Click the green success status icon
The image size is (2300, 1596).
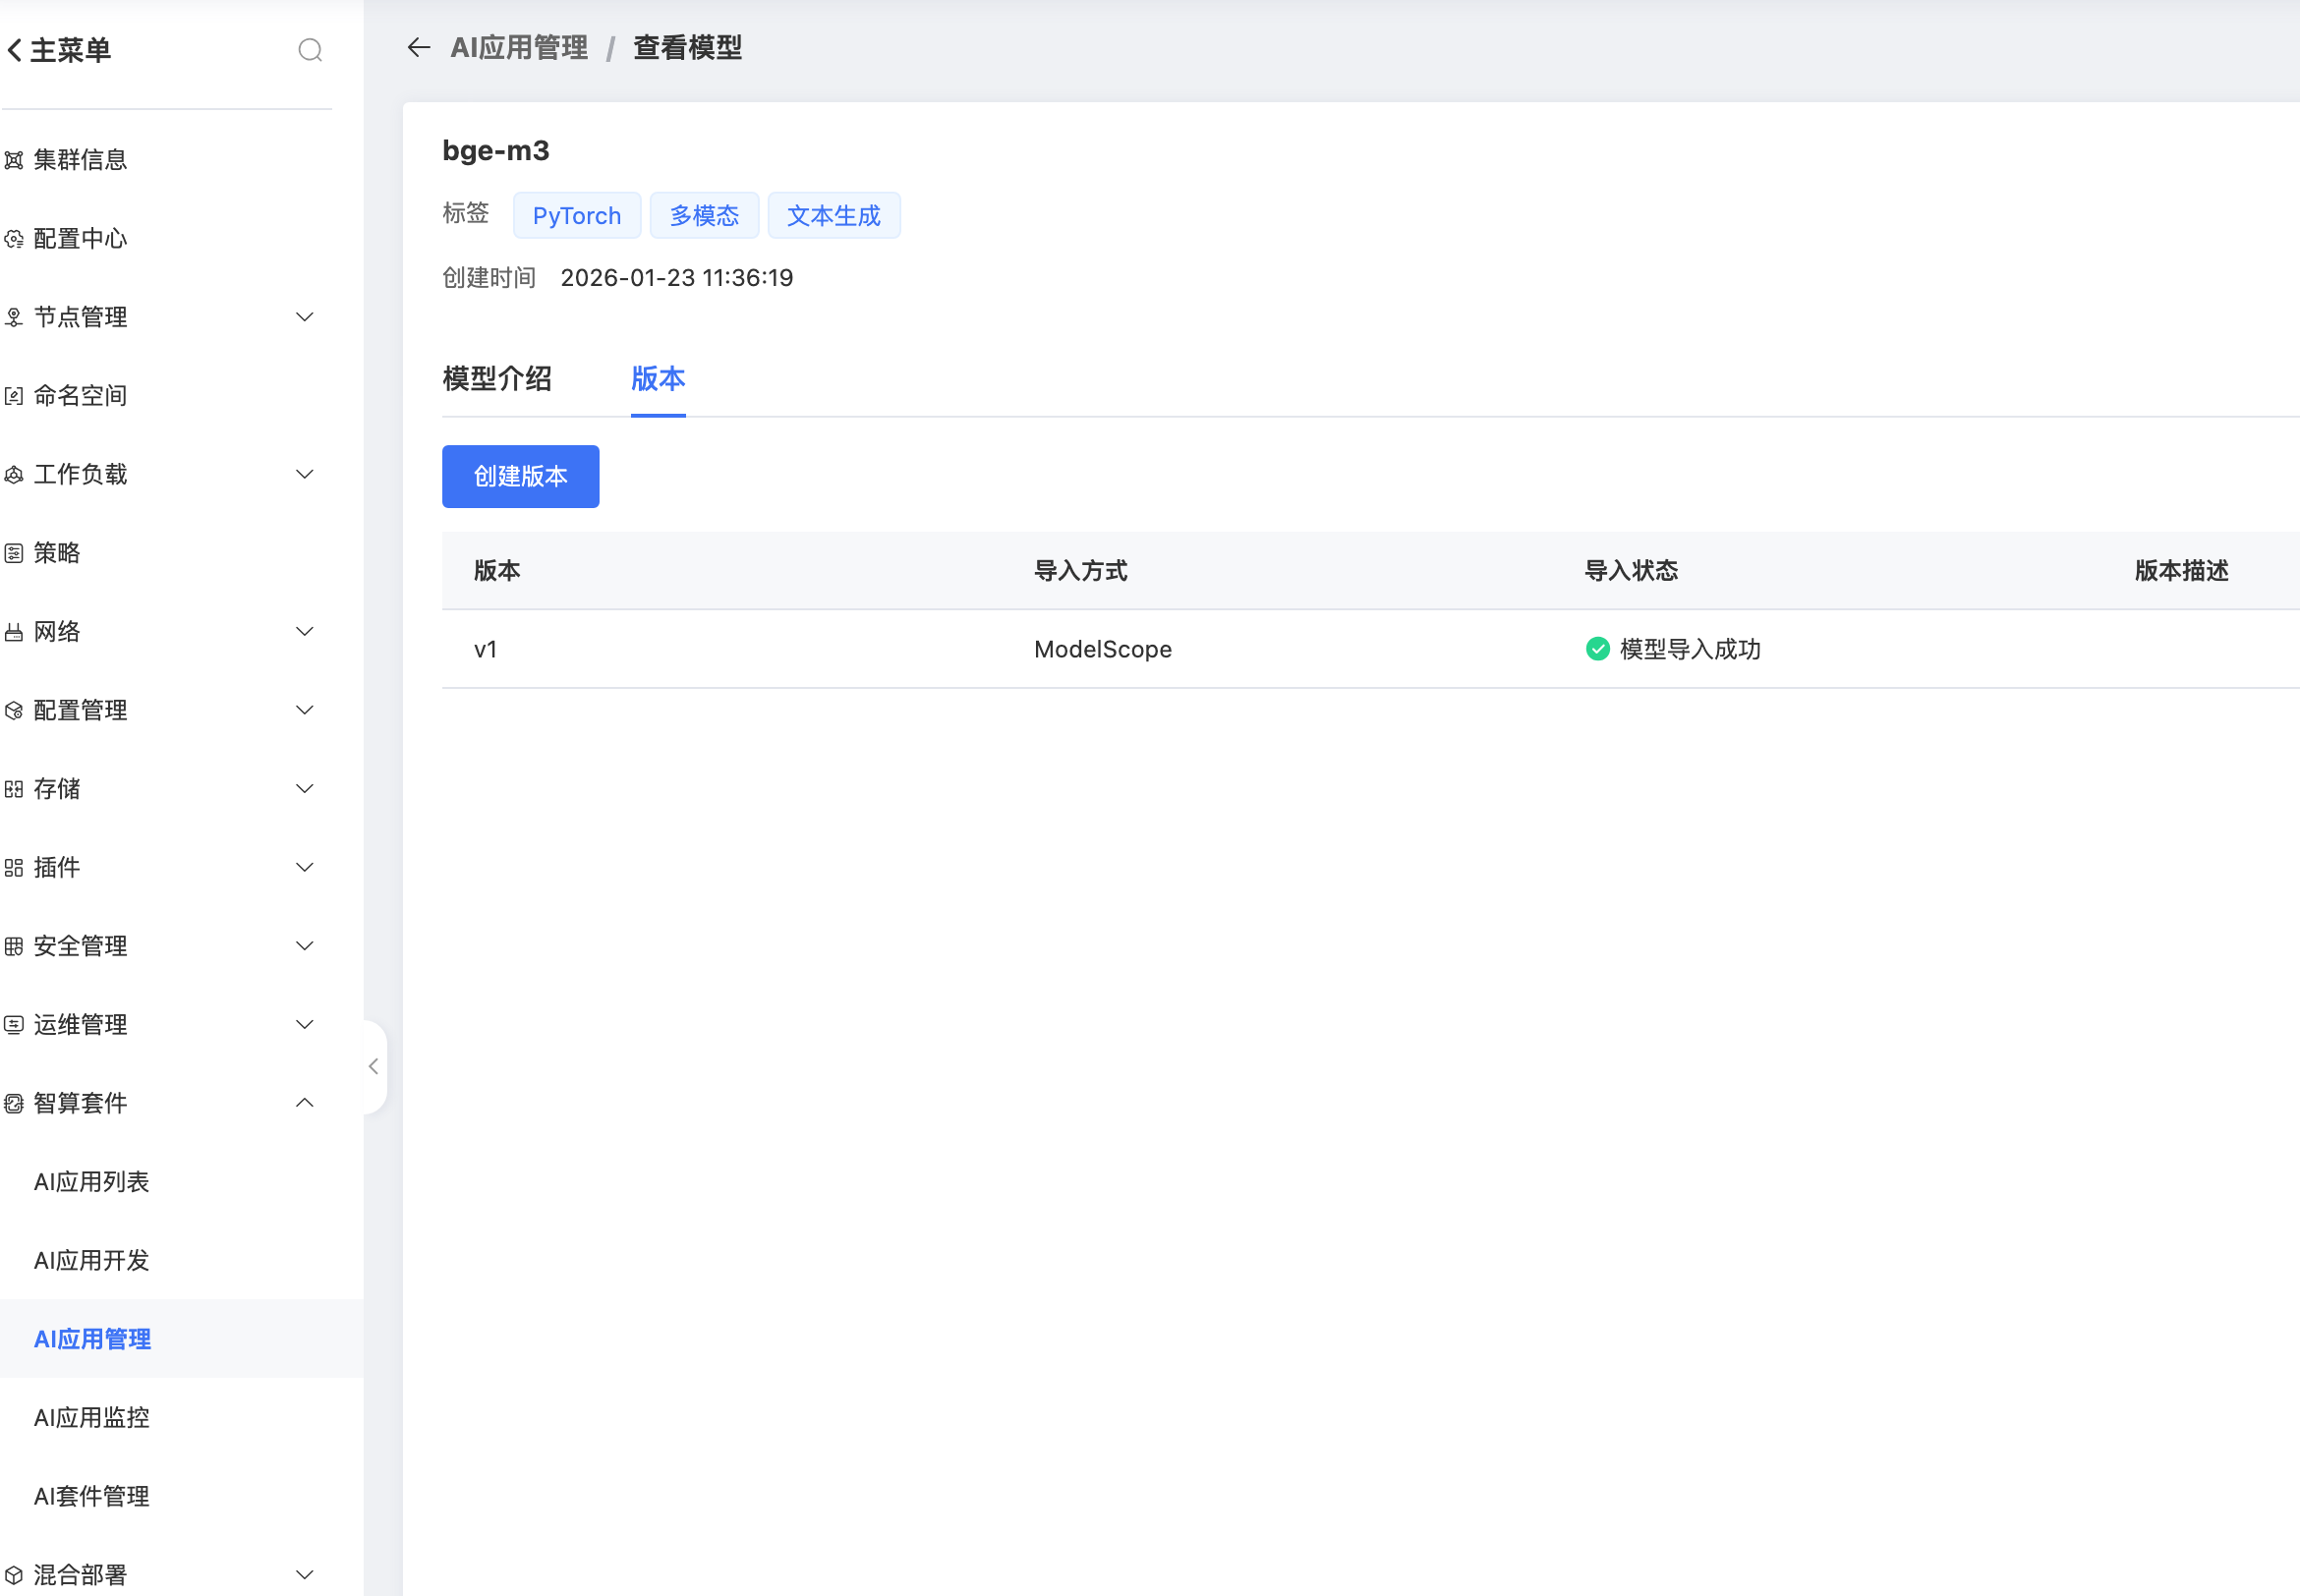(1597, 649)
